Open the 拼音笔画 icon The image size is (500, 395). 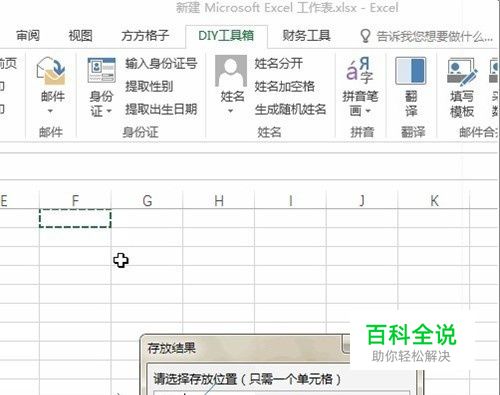[360, 71]
